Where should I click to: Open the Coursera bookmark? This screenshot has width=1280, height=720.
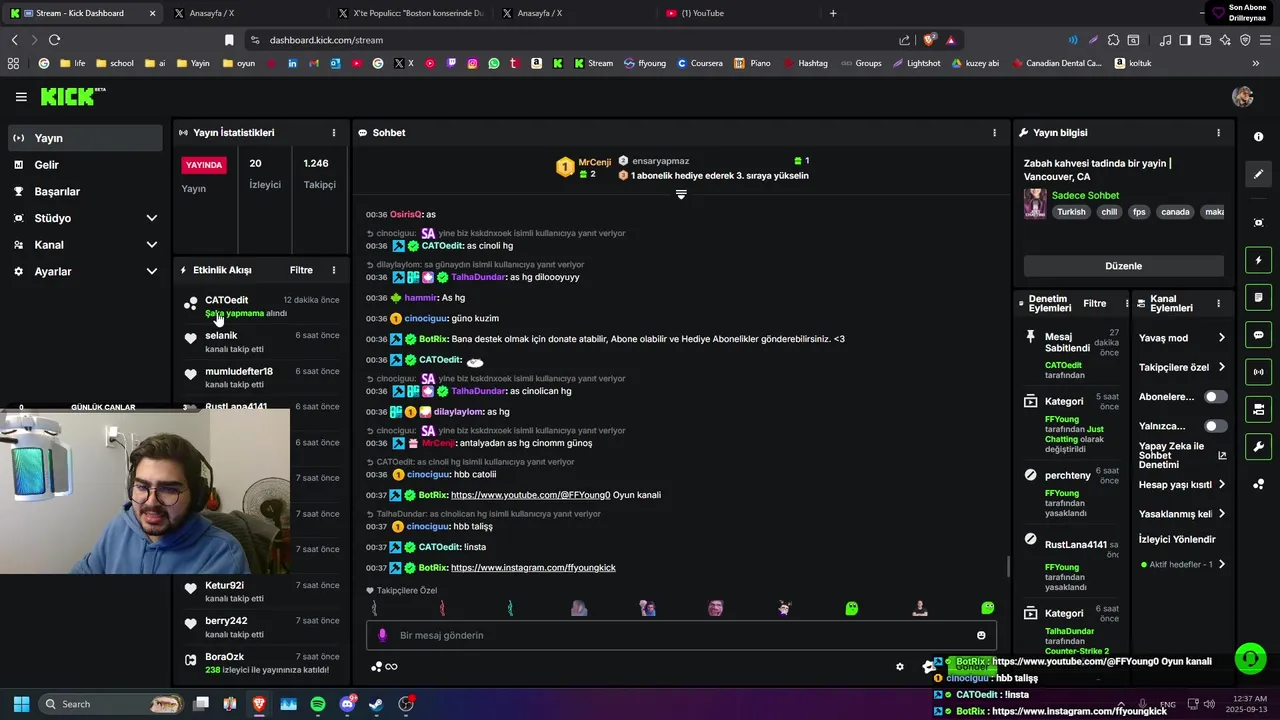tap(699, 63)
